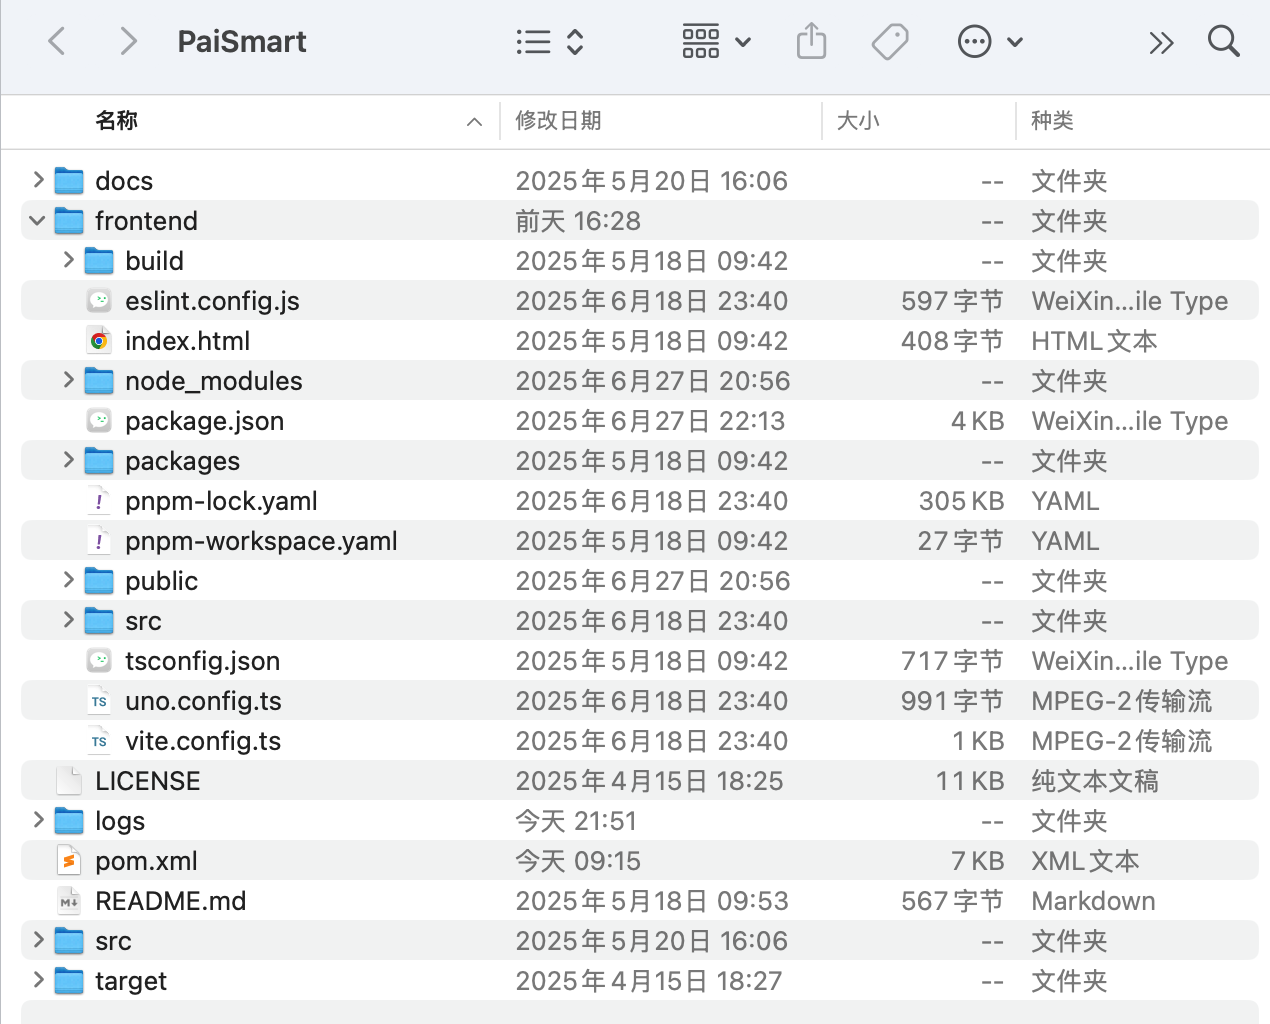The width and height of the screenshot is (1270, 1024).
Task: Open the Share toolbar button
Action: [x=811, y=42]
